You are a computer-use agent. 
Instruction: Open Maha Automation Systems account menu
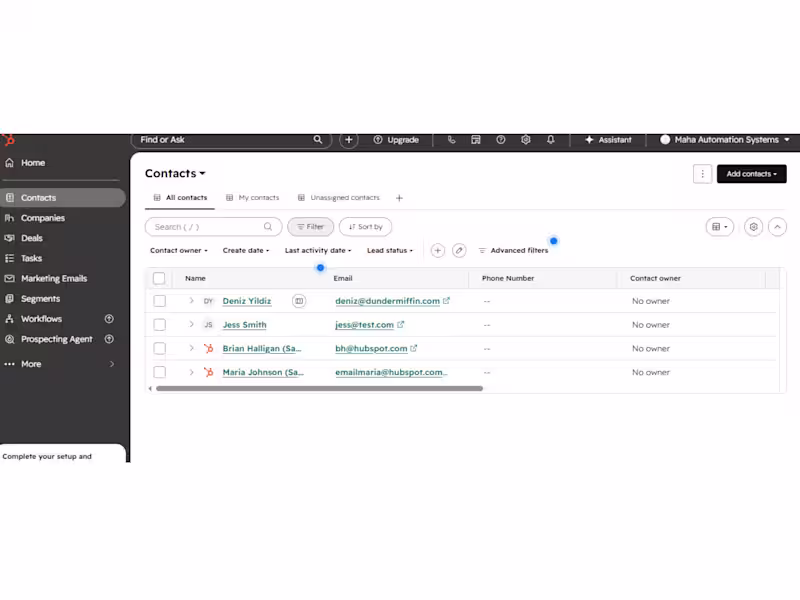(724, 139)
